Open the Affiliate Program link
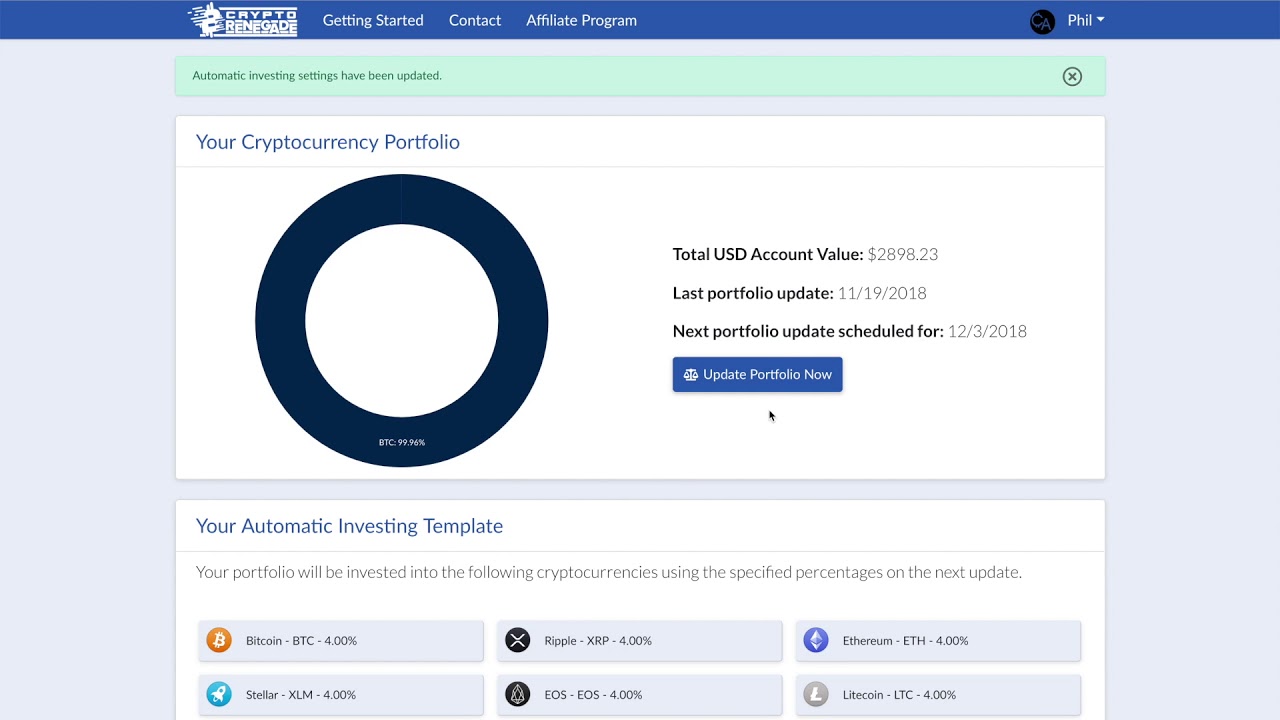The width and height of the screenshot is (1280, 720). click(581, 20)
